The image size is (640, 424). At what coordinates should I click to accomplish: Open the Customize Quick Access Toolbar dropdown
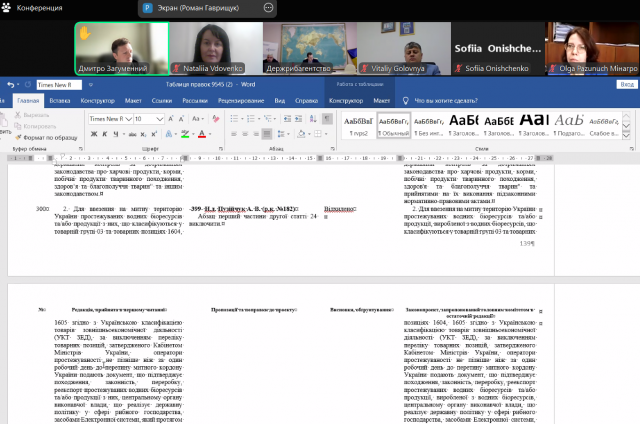pyautogui.click(x=91, y=84)
